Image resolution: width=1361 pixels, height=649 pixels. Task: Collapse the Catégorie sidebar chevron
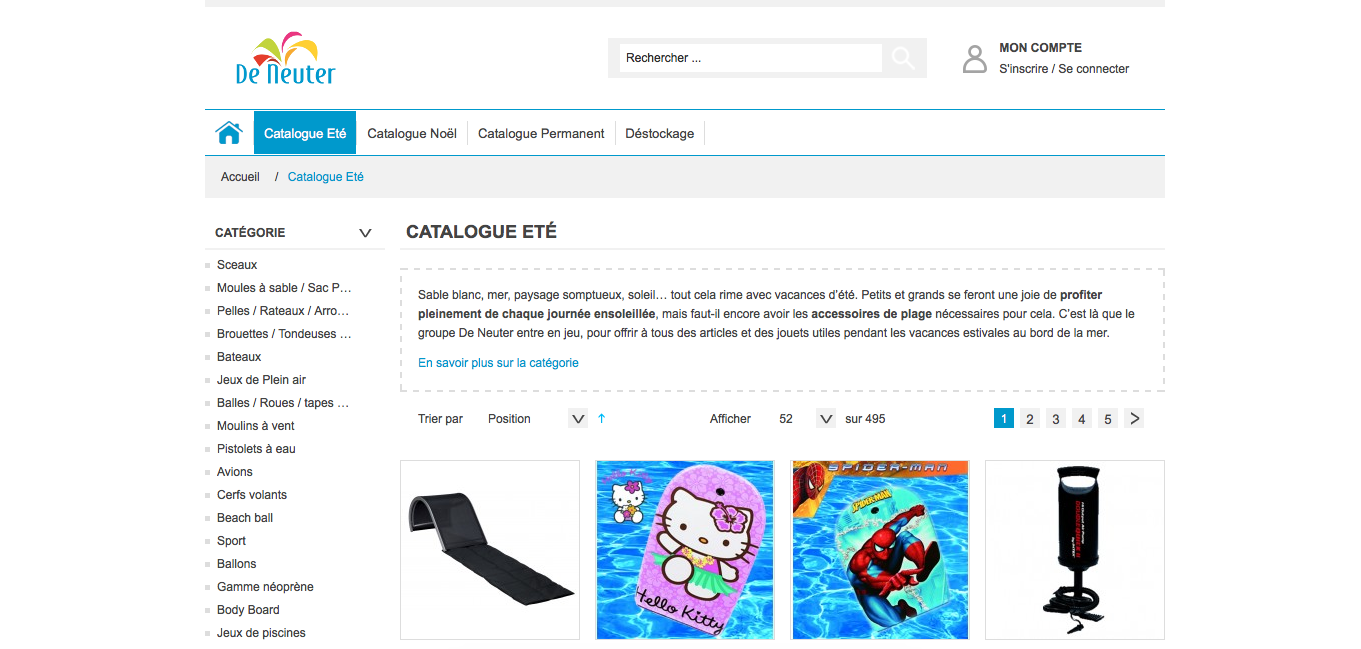[365, 233]
